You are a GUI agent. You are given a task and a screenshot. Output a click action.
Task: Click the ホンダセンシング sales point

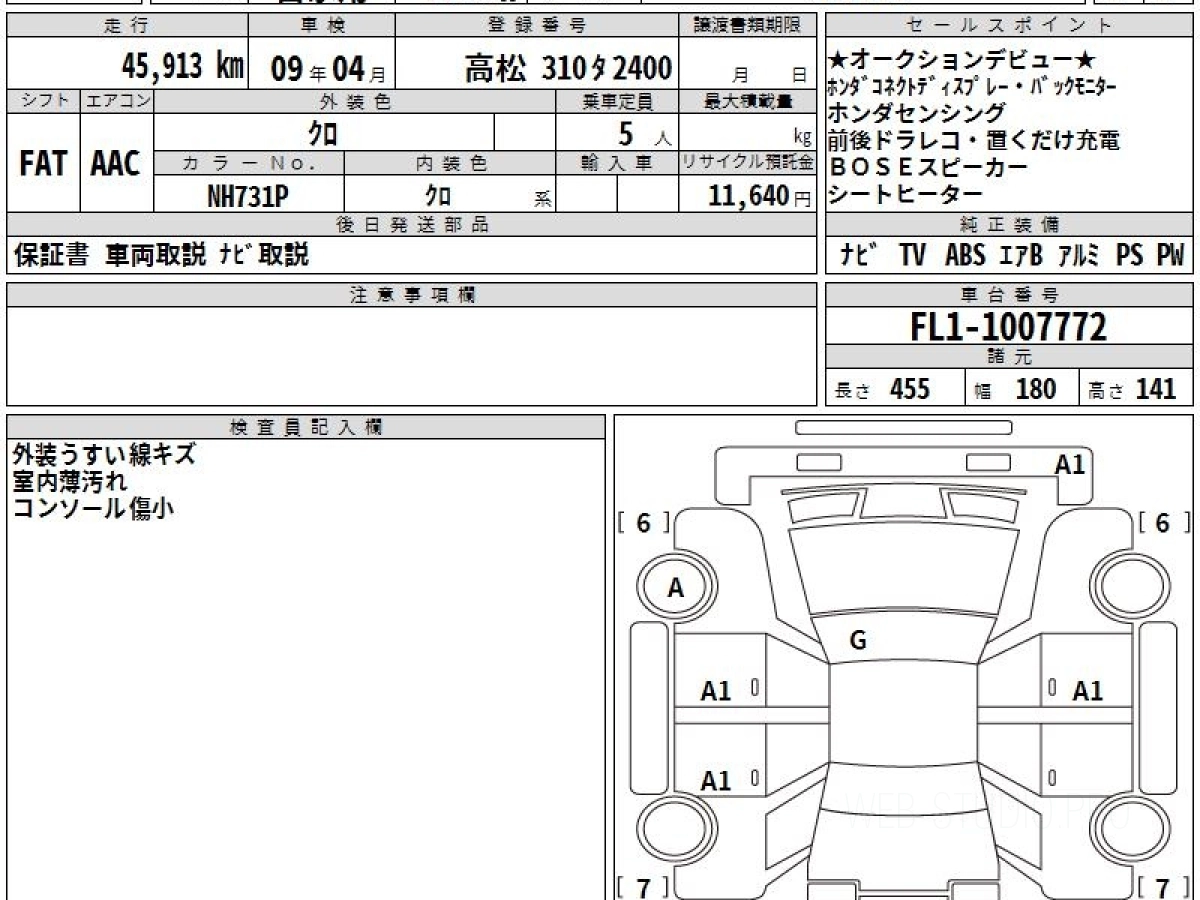click(916, 113)
